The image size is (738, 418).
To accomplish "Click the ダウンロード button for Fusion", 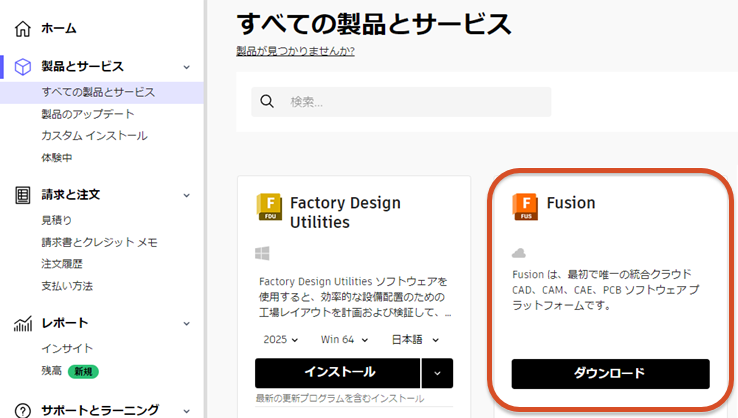I will [x=610, y=374].
